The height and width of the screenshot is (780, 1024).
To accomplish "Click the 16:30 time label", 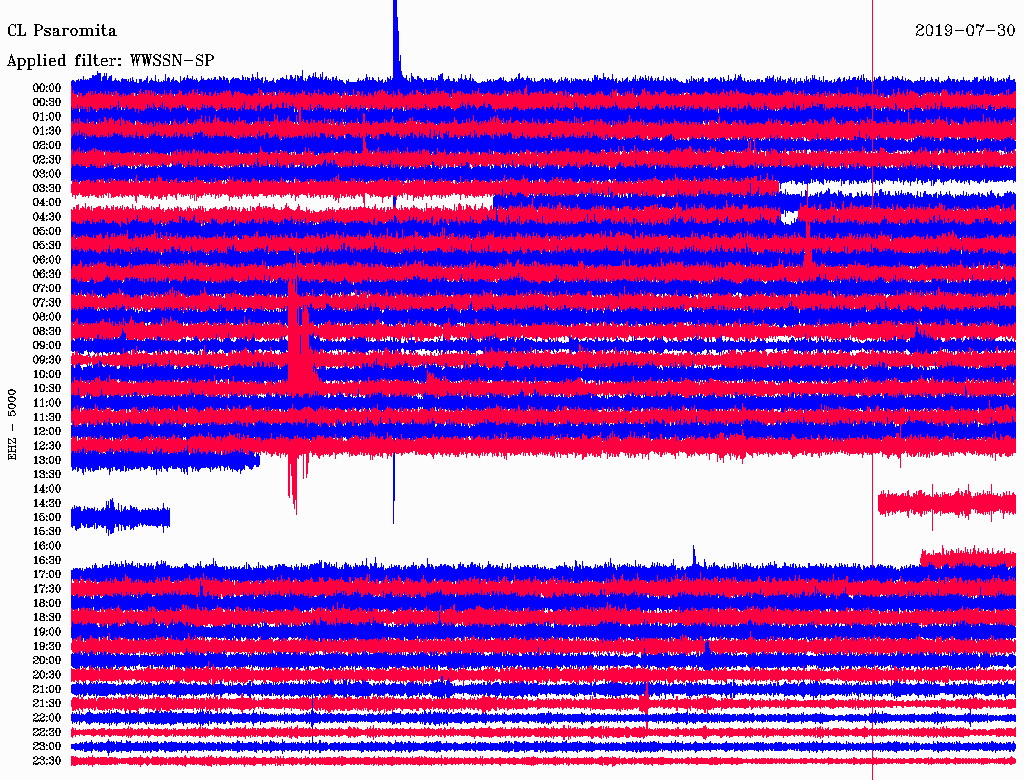I will tap(47, 561).
